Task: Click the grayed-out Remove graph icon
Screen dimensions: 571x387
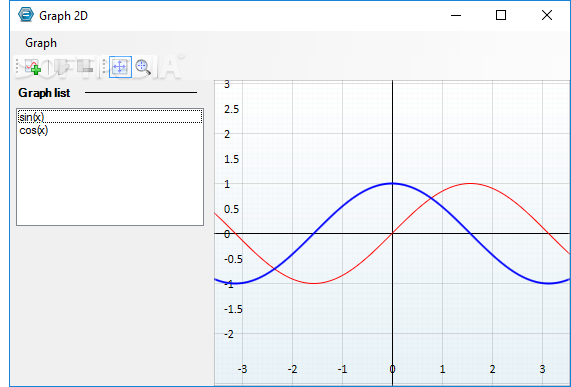Action: tap(86, 67)
